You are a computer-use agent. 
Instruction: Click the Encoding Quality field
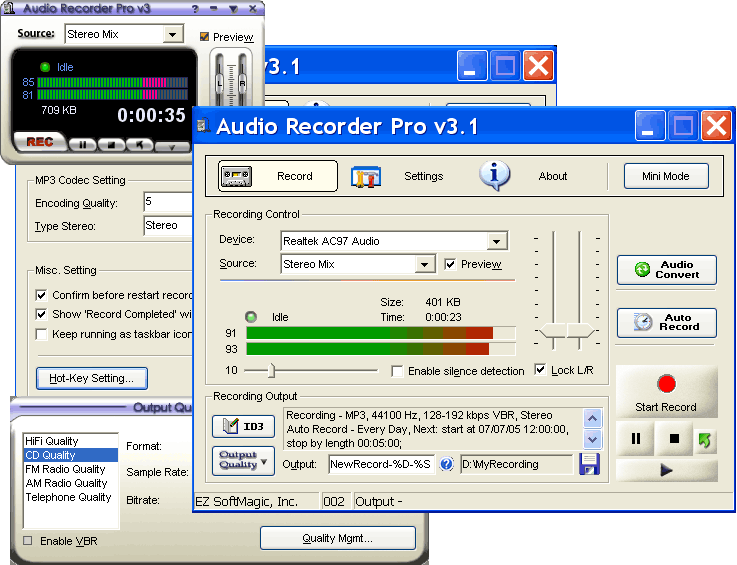click(168, 202)
